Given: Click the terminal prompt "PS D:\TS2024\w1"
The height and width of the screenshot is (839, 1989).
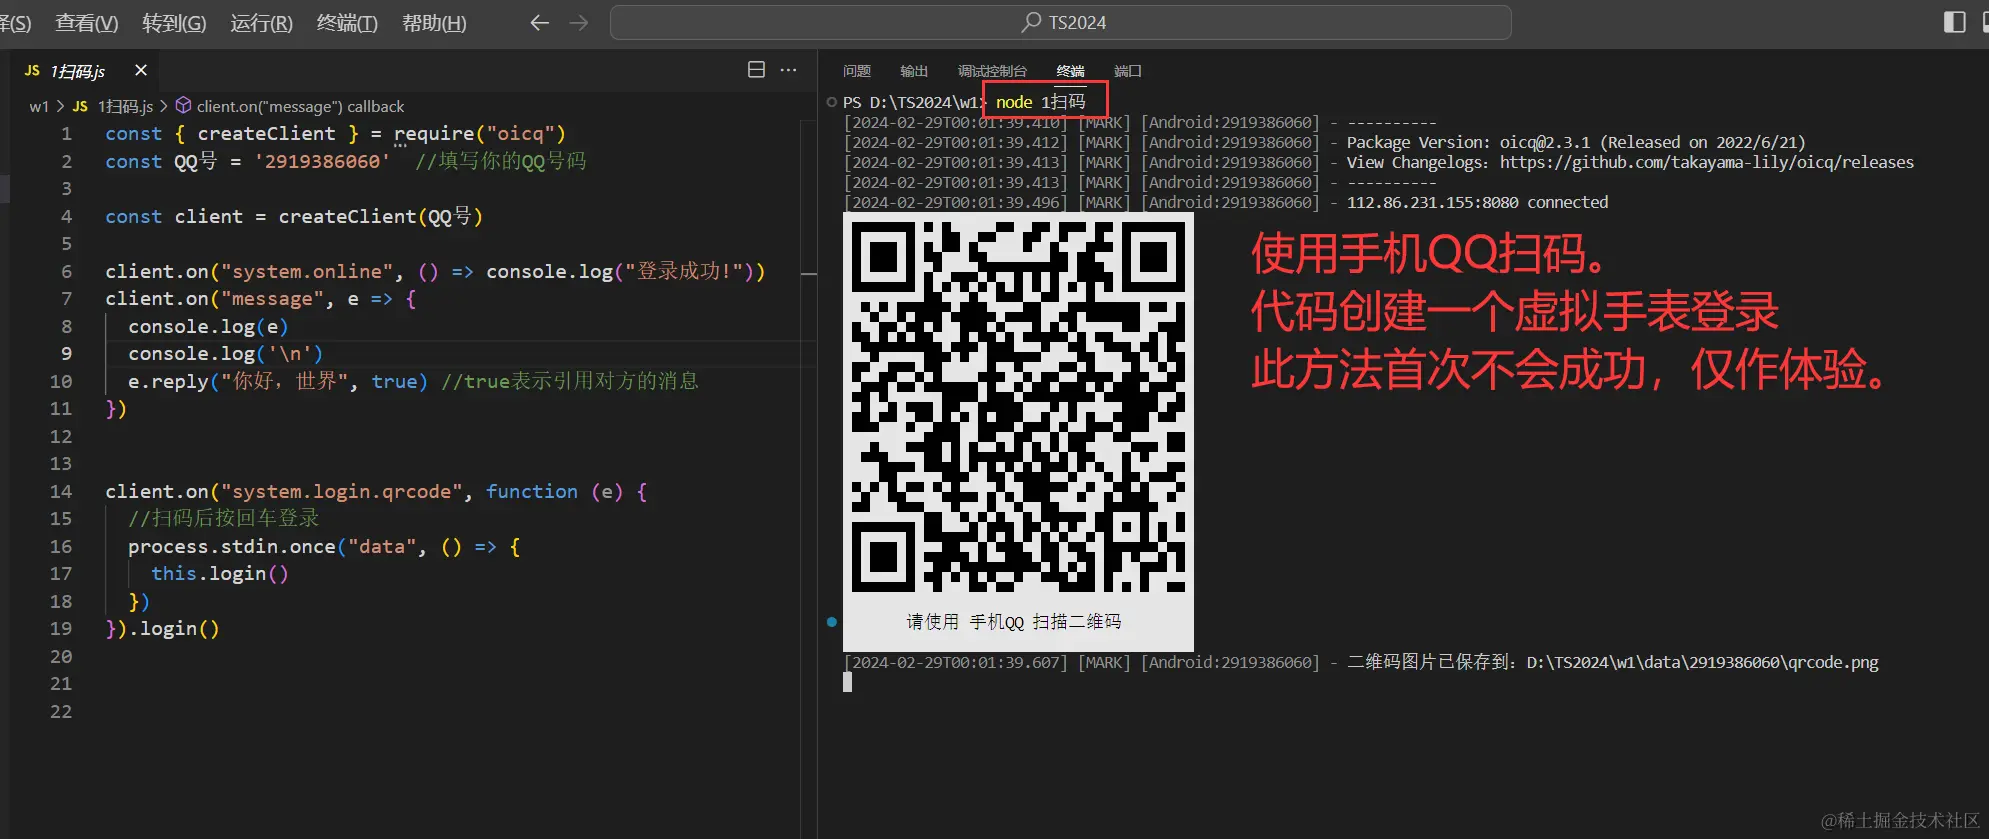Looking at the screenshot, I should 910,102.
